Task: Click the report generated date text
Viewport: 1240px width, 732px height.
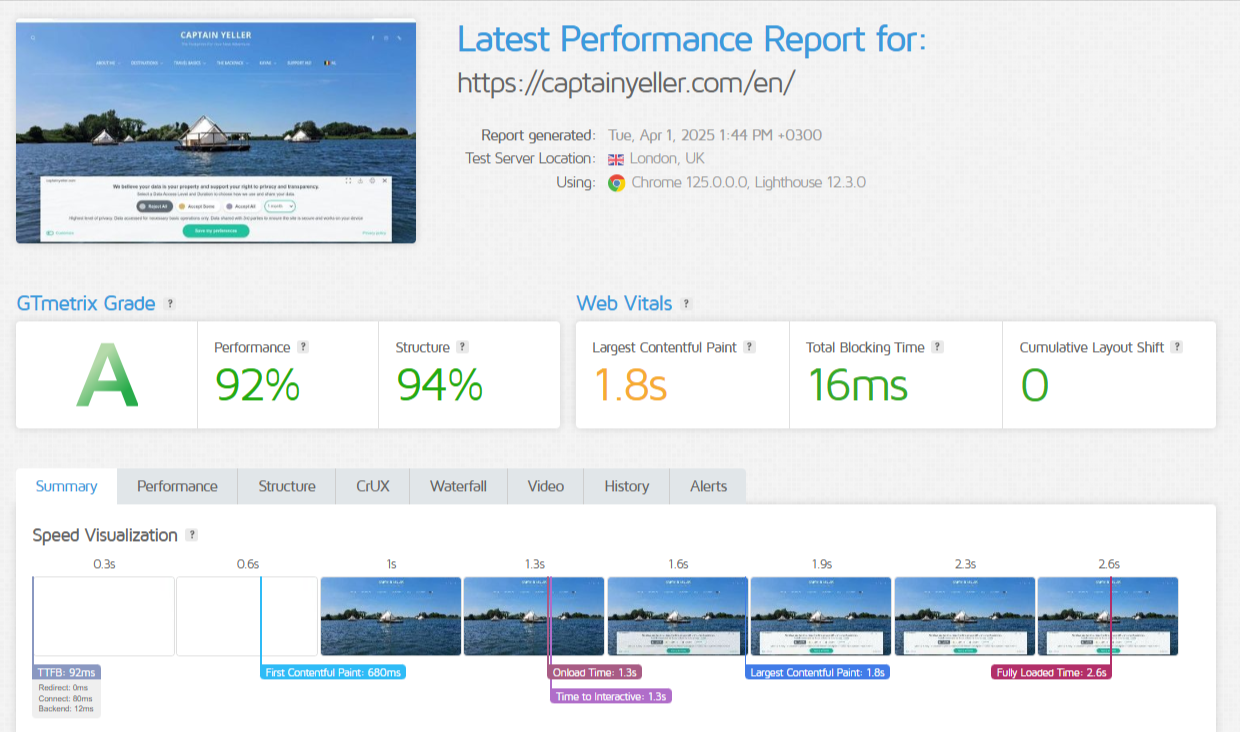Action: [715, 135]
